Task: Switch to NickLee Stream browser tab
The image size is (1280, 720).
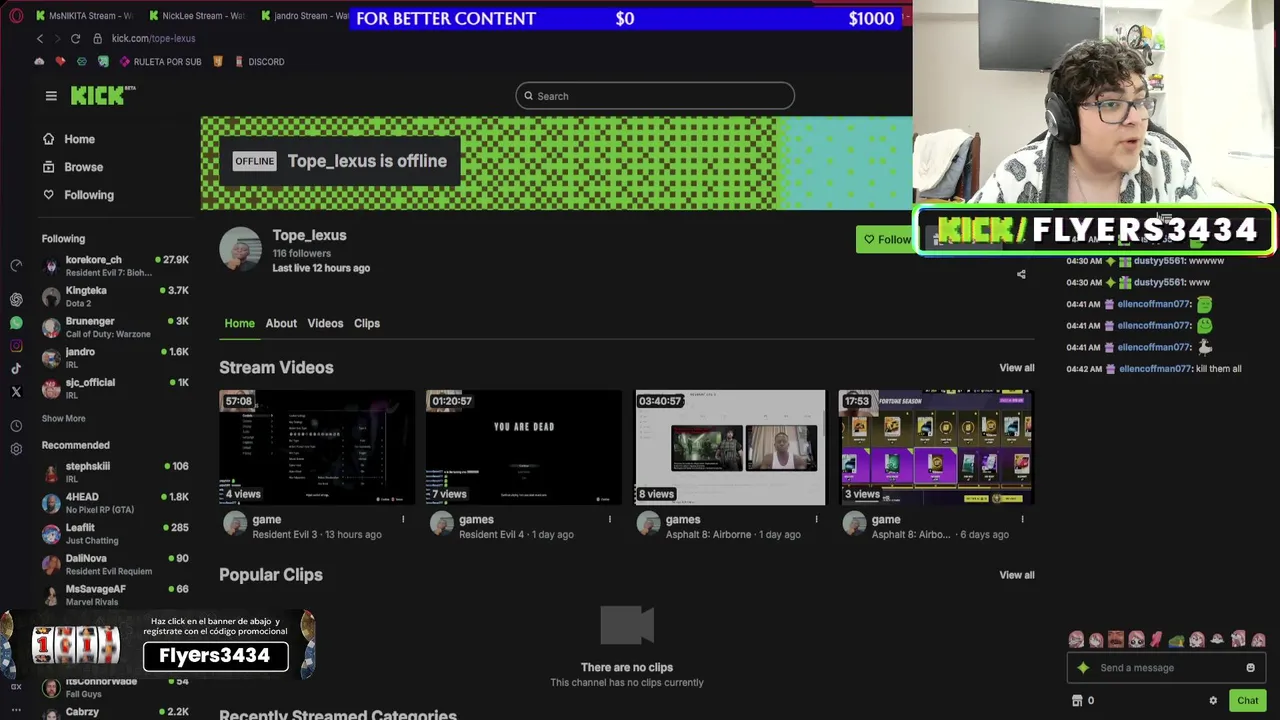Action: pos(197,16)
